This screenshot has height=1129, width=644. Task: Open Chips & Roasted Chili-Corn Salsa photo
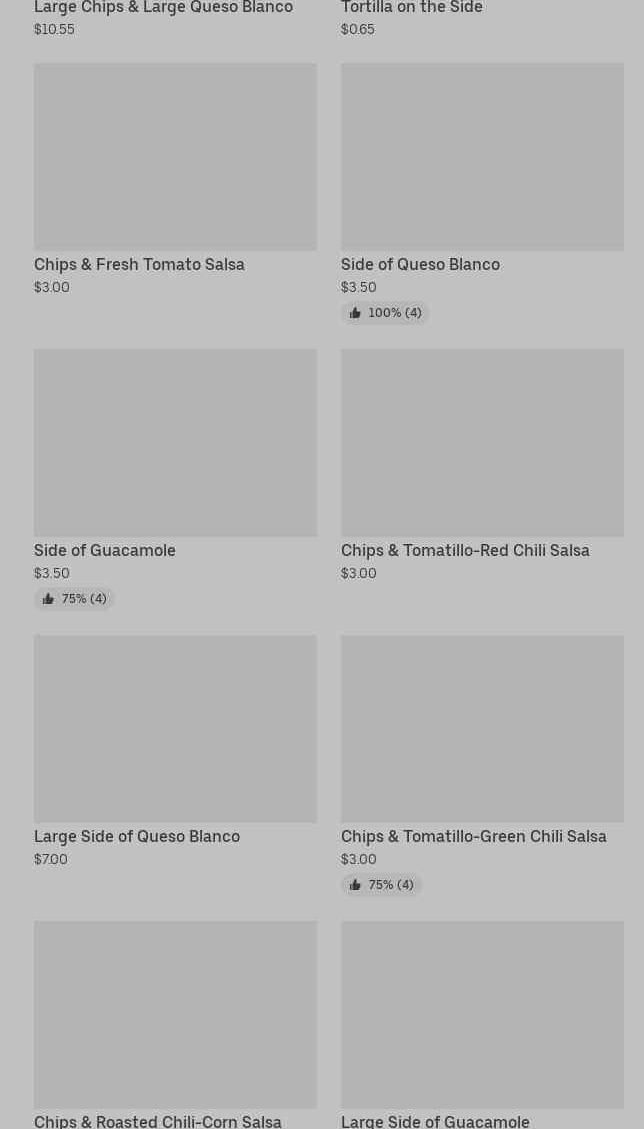click(x=175, y=1015)
